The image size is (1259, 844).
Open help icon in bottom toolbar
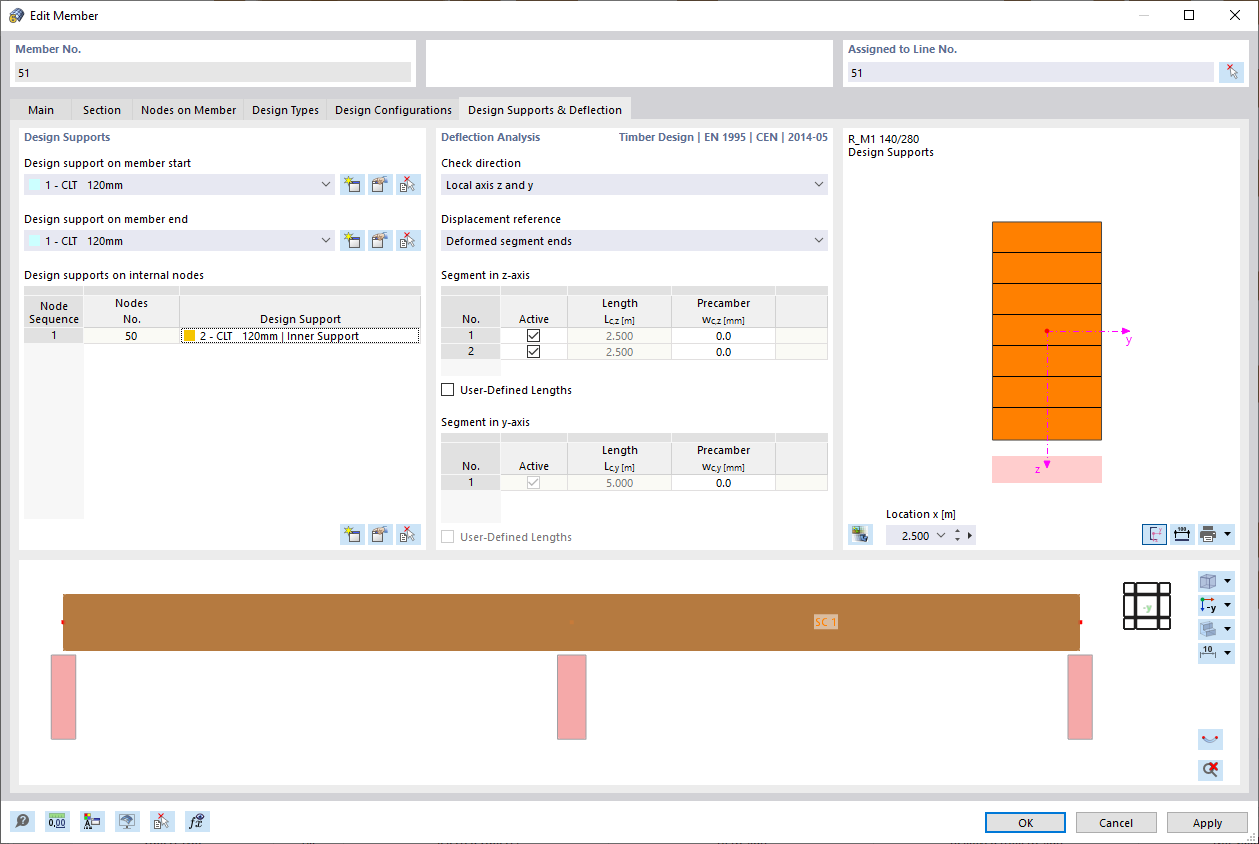click(x=22, y=822)
